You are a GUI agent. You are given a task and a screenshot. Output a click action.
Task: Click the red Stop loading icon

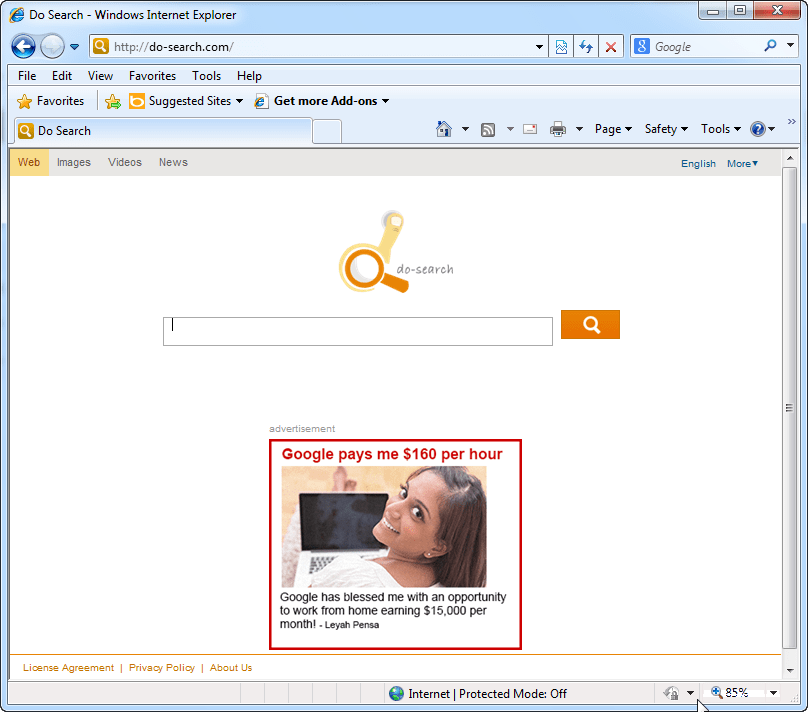pyautogui.click(x=611, y=47)
